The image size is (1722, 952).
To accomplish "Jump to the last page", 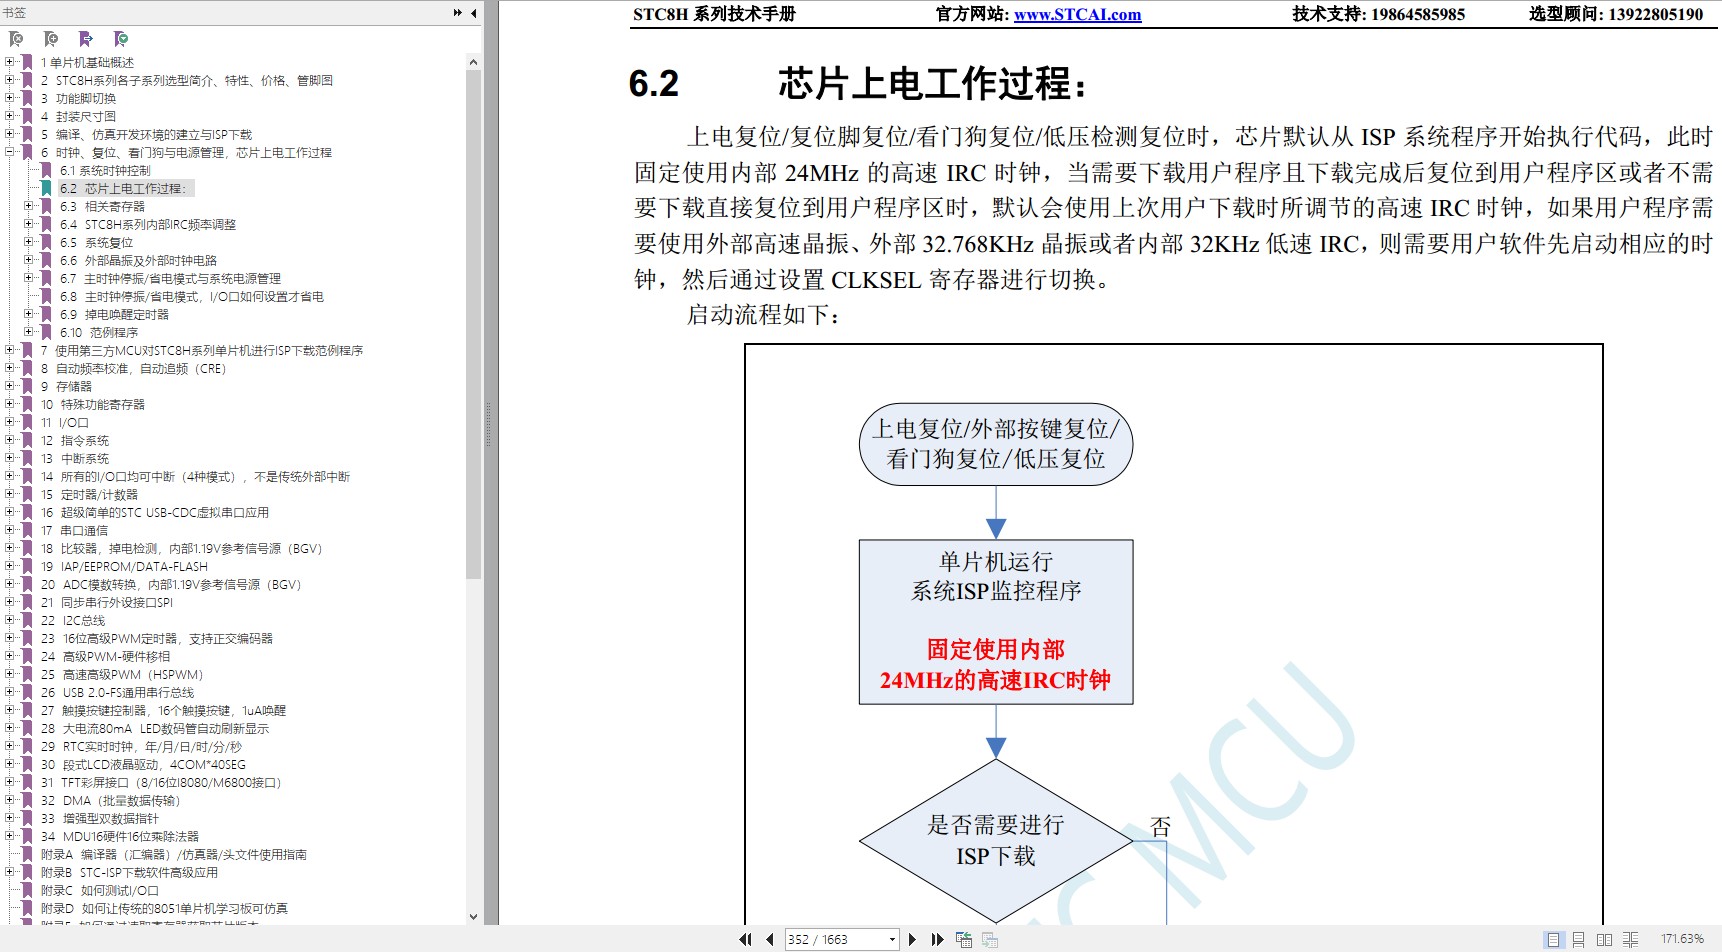I will coord(937,939).
